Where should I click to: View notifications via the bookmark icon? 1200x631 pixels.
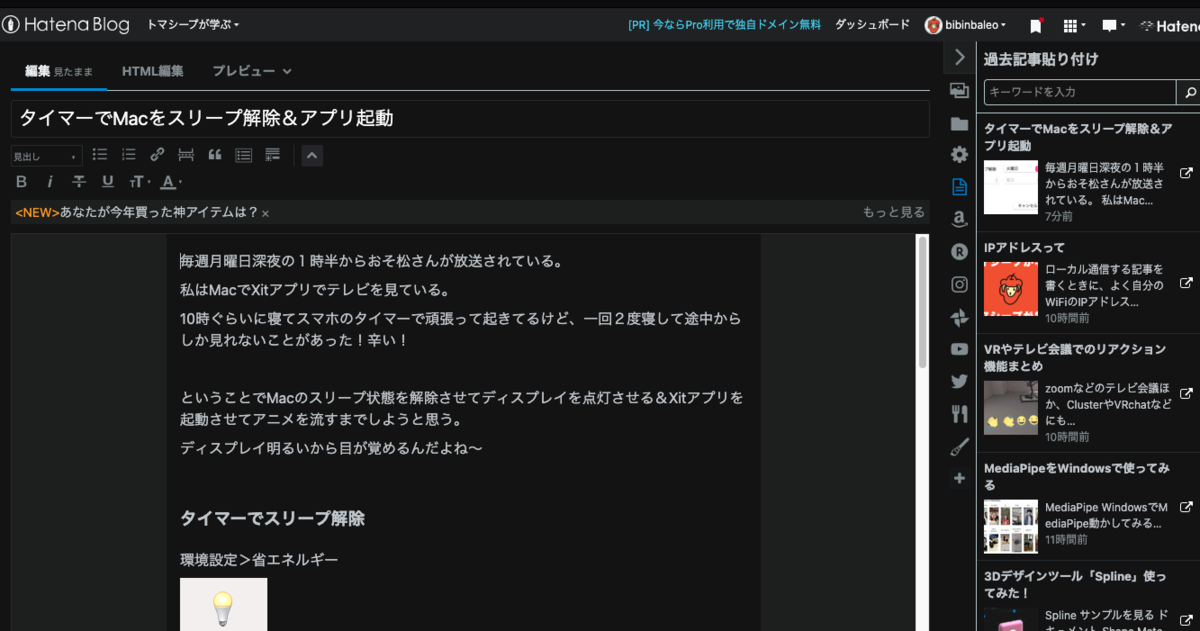point(1036,25)
